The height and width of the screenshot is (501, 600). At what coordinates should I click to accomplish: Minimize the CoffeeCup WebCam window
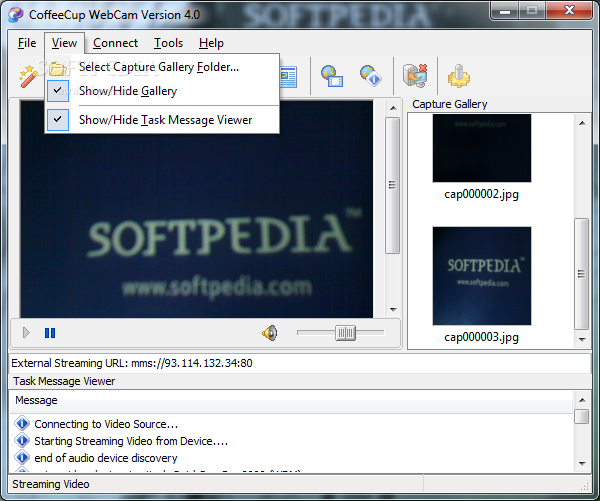[x=505, y=11]
